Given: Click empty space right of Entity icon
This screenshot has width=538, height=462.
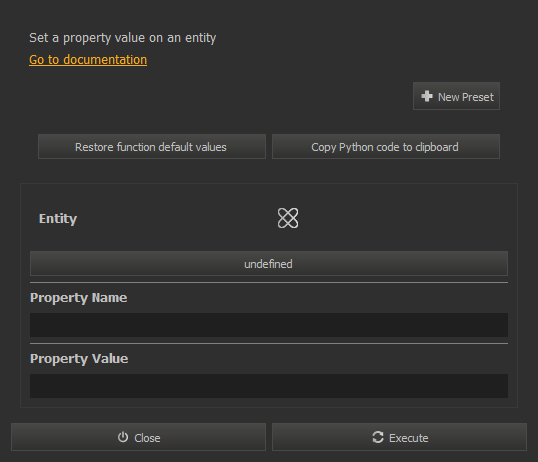Looking at the screenshot, I should (x=403, y=218).
